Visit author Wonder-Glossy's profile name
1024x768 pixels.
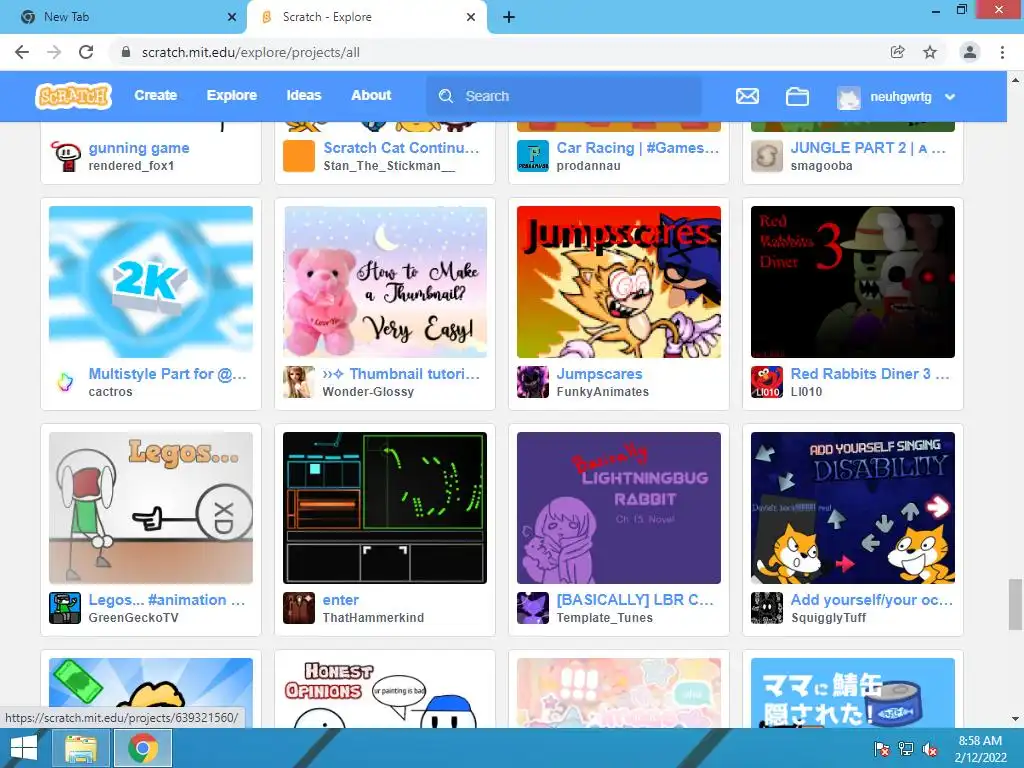click(x=368, y=392)
